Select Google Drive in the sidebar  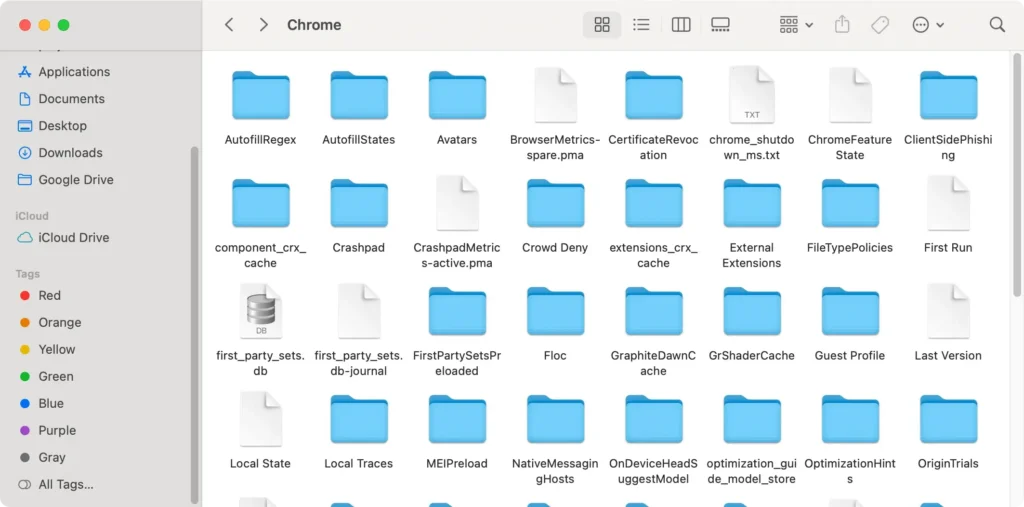pos(65,180)
